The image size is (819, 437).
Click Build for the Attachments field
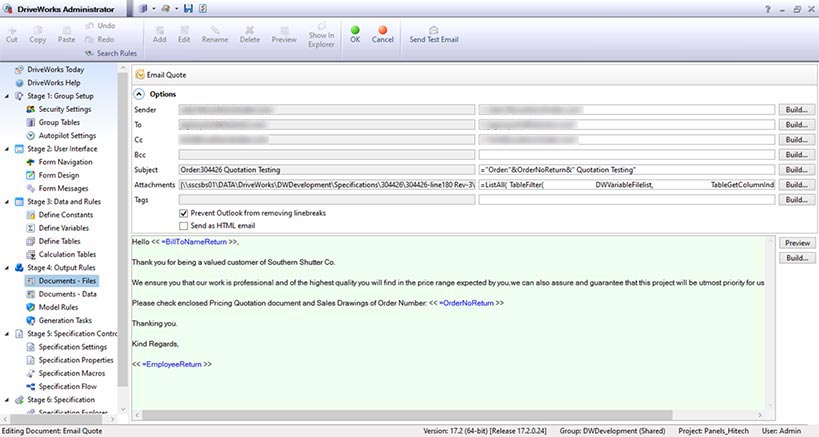(x=797, y=185)
